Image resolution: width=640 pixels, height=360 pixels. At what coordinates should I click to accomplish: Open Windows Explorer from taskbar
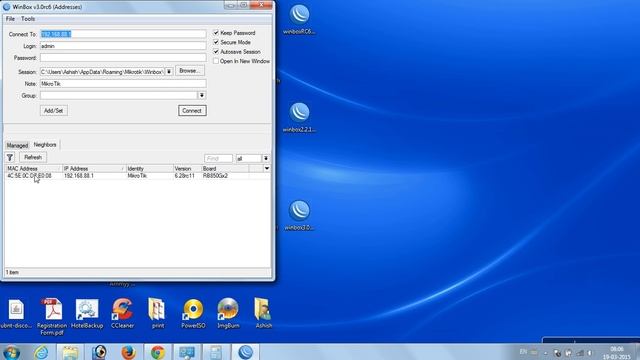70,352
